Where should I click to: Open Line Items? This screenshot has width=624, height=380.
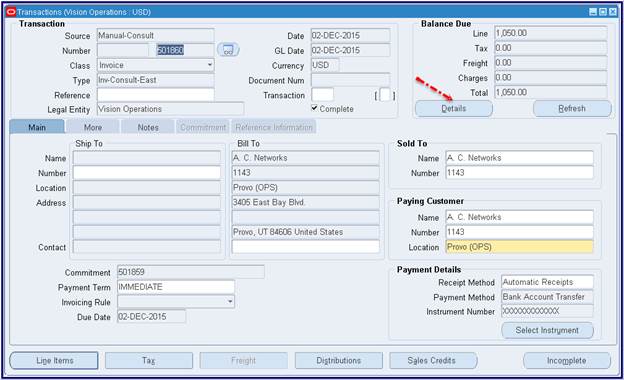(x=54, y=361)
